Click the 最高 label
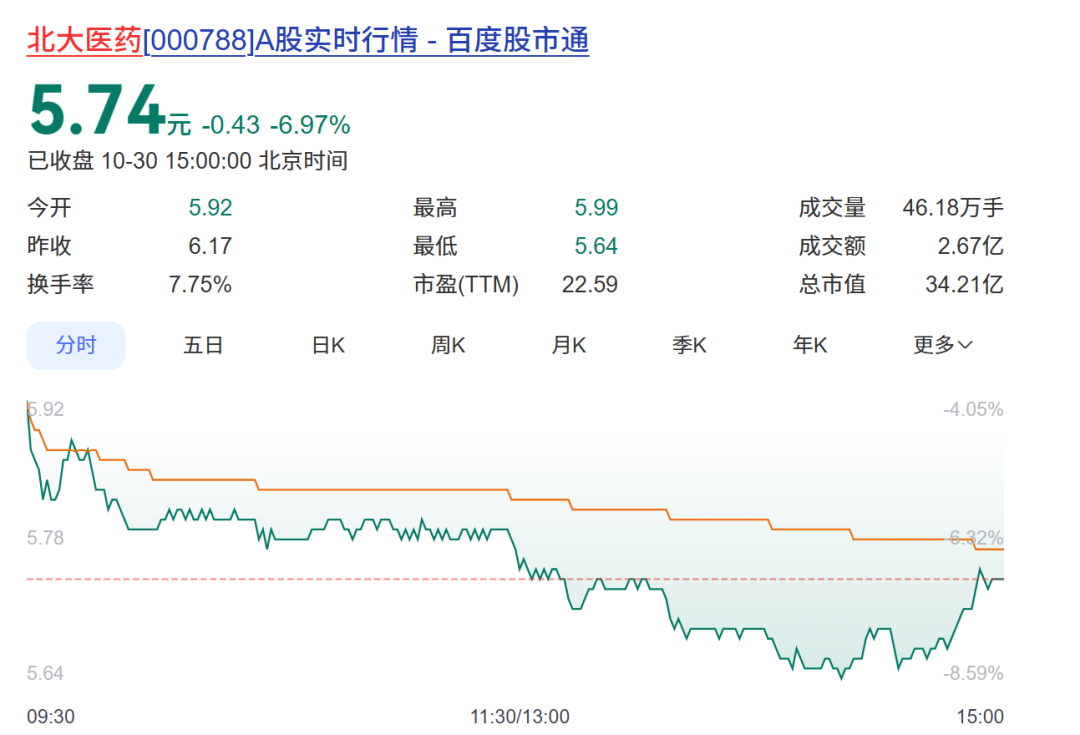The width and height of the screenshot is (1080, 735). point(435,207)
